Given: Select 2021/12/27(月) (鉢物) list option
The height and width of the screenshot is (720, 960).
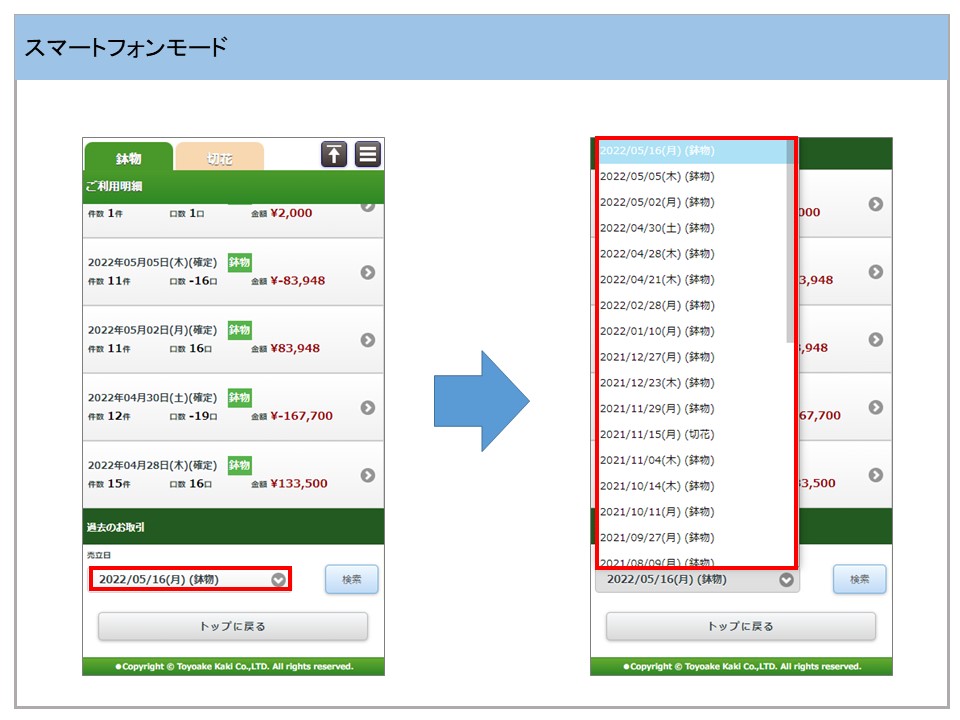Looking at the screenshot, I should click(657, 357).
